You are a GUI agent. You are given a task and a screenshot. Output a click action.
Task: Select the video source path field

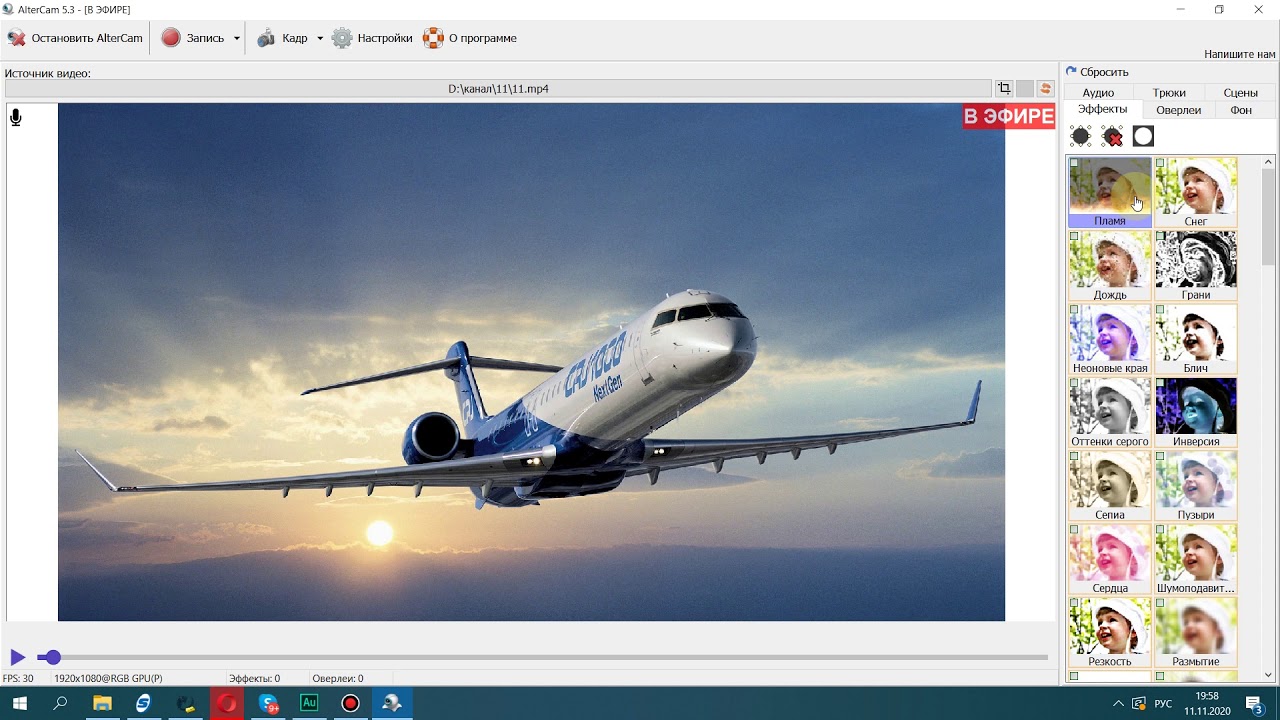tap(498, 89)
